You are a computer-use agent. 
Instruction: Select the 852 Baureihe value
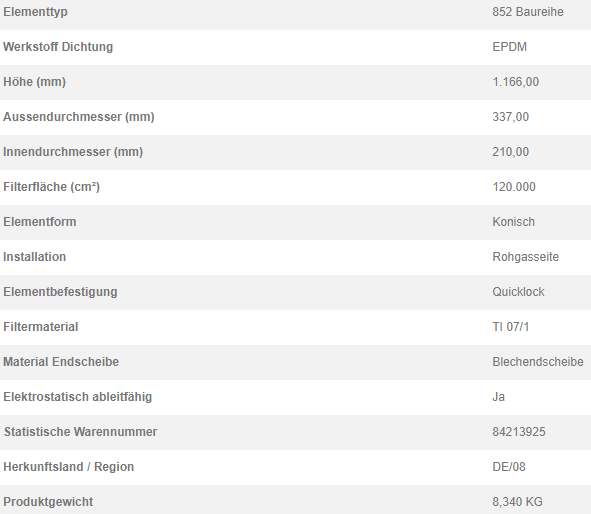click(x=528, y=12)
